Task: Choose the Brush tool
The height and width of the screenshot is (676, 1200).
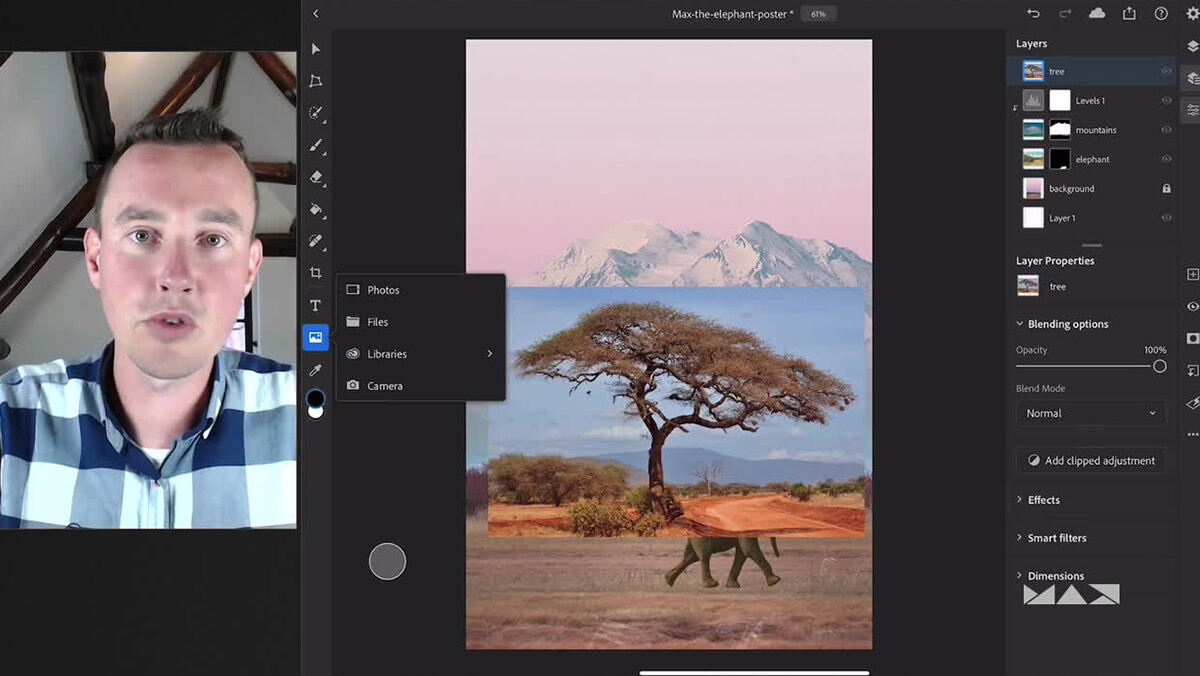Action: (x=316, y=145)
